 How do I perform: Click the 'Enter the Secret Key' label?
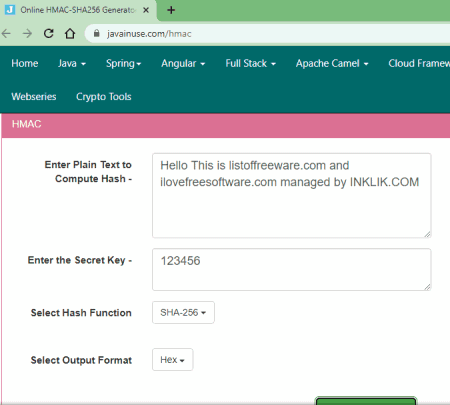[80, 260]
